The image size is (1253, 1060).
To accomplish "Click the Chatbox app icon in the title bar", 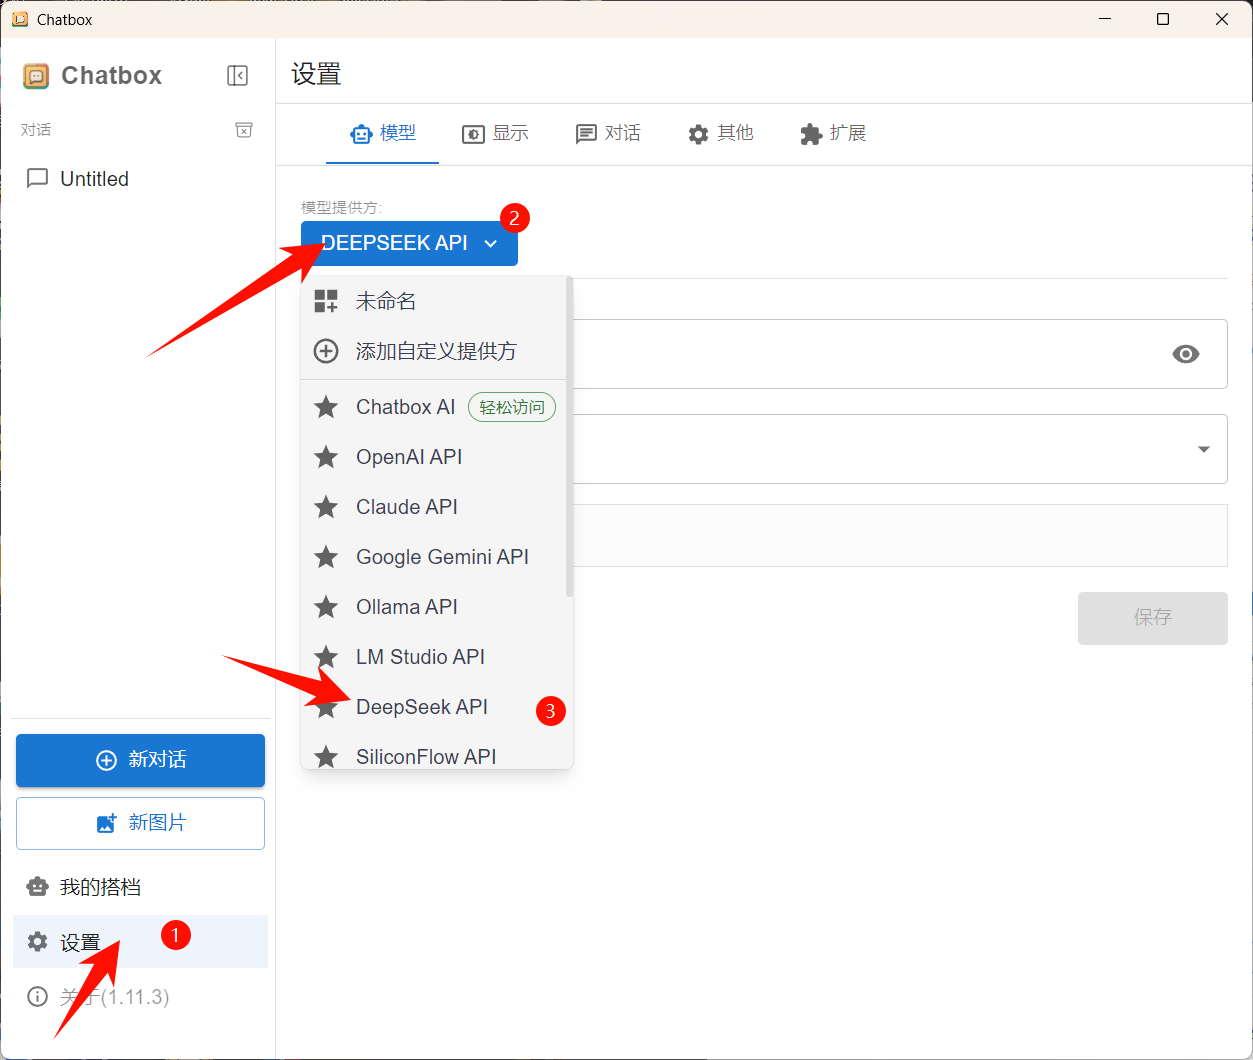I will [x=20, y=19].
